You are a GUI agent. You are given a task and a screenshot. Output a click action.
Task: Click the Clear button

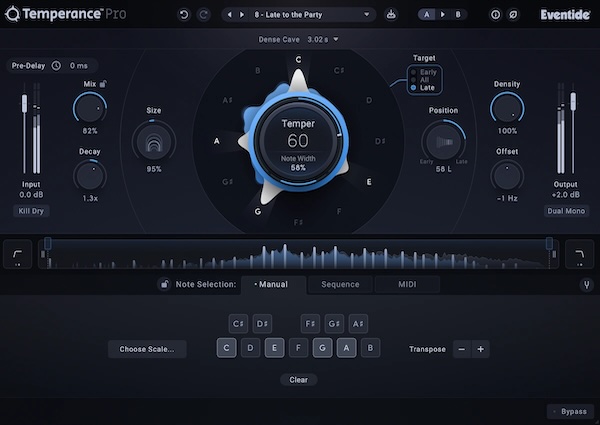pos(298,380)
